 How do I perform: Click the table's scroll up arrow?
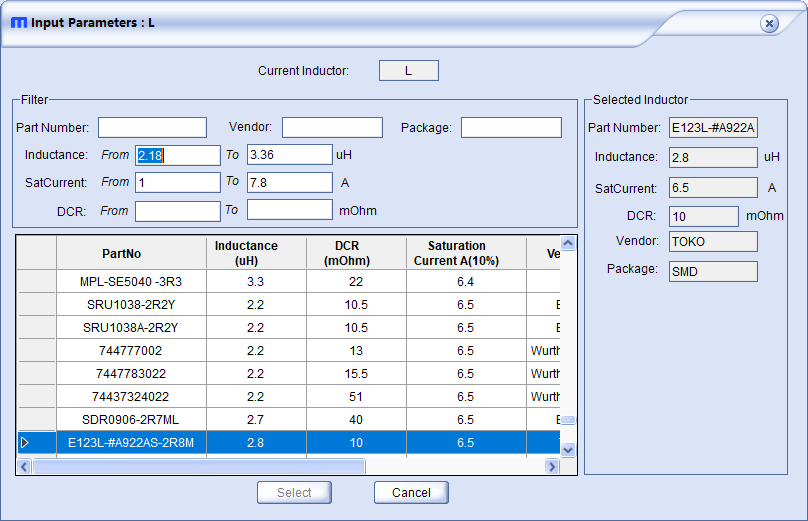(x=568, y=243)
